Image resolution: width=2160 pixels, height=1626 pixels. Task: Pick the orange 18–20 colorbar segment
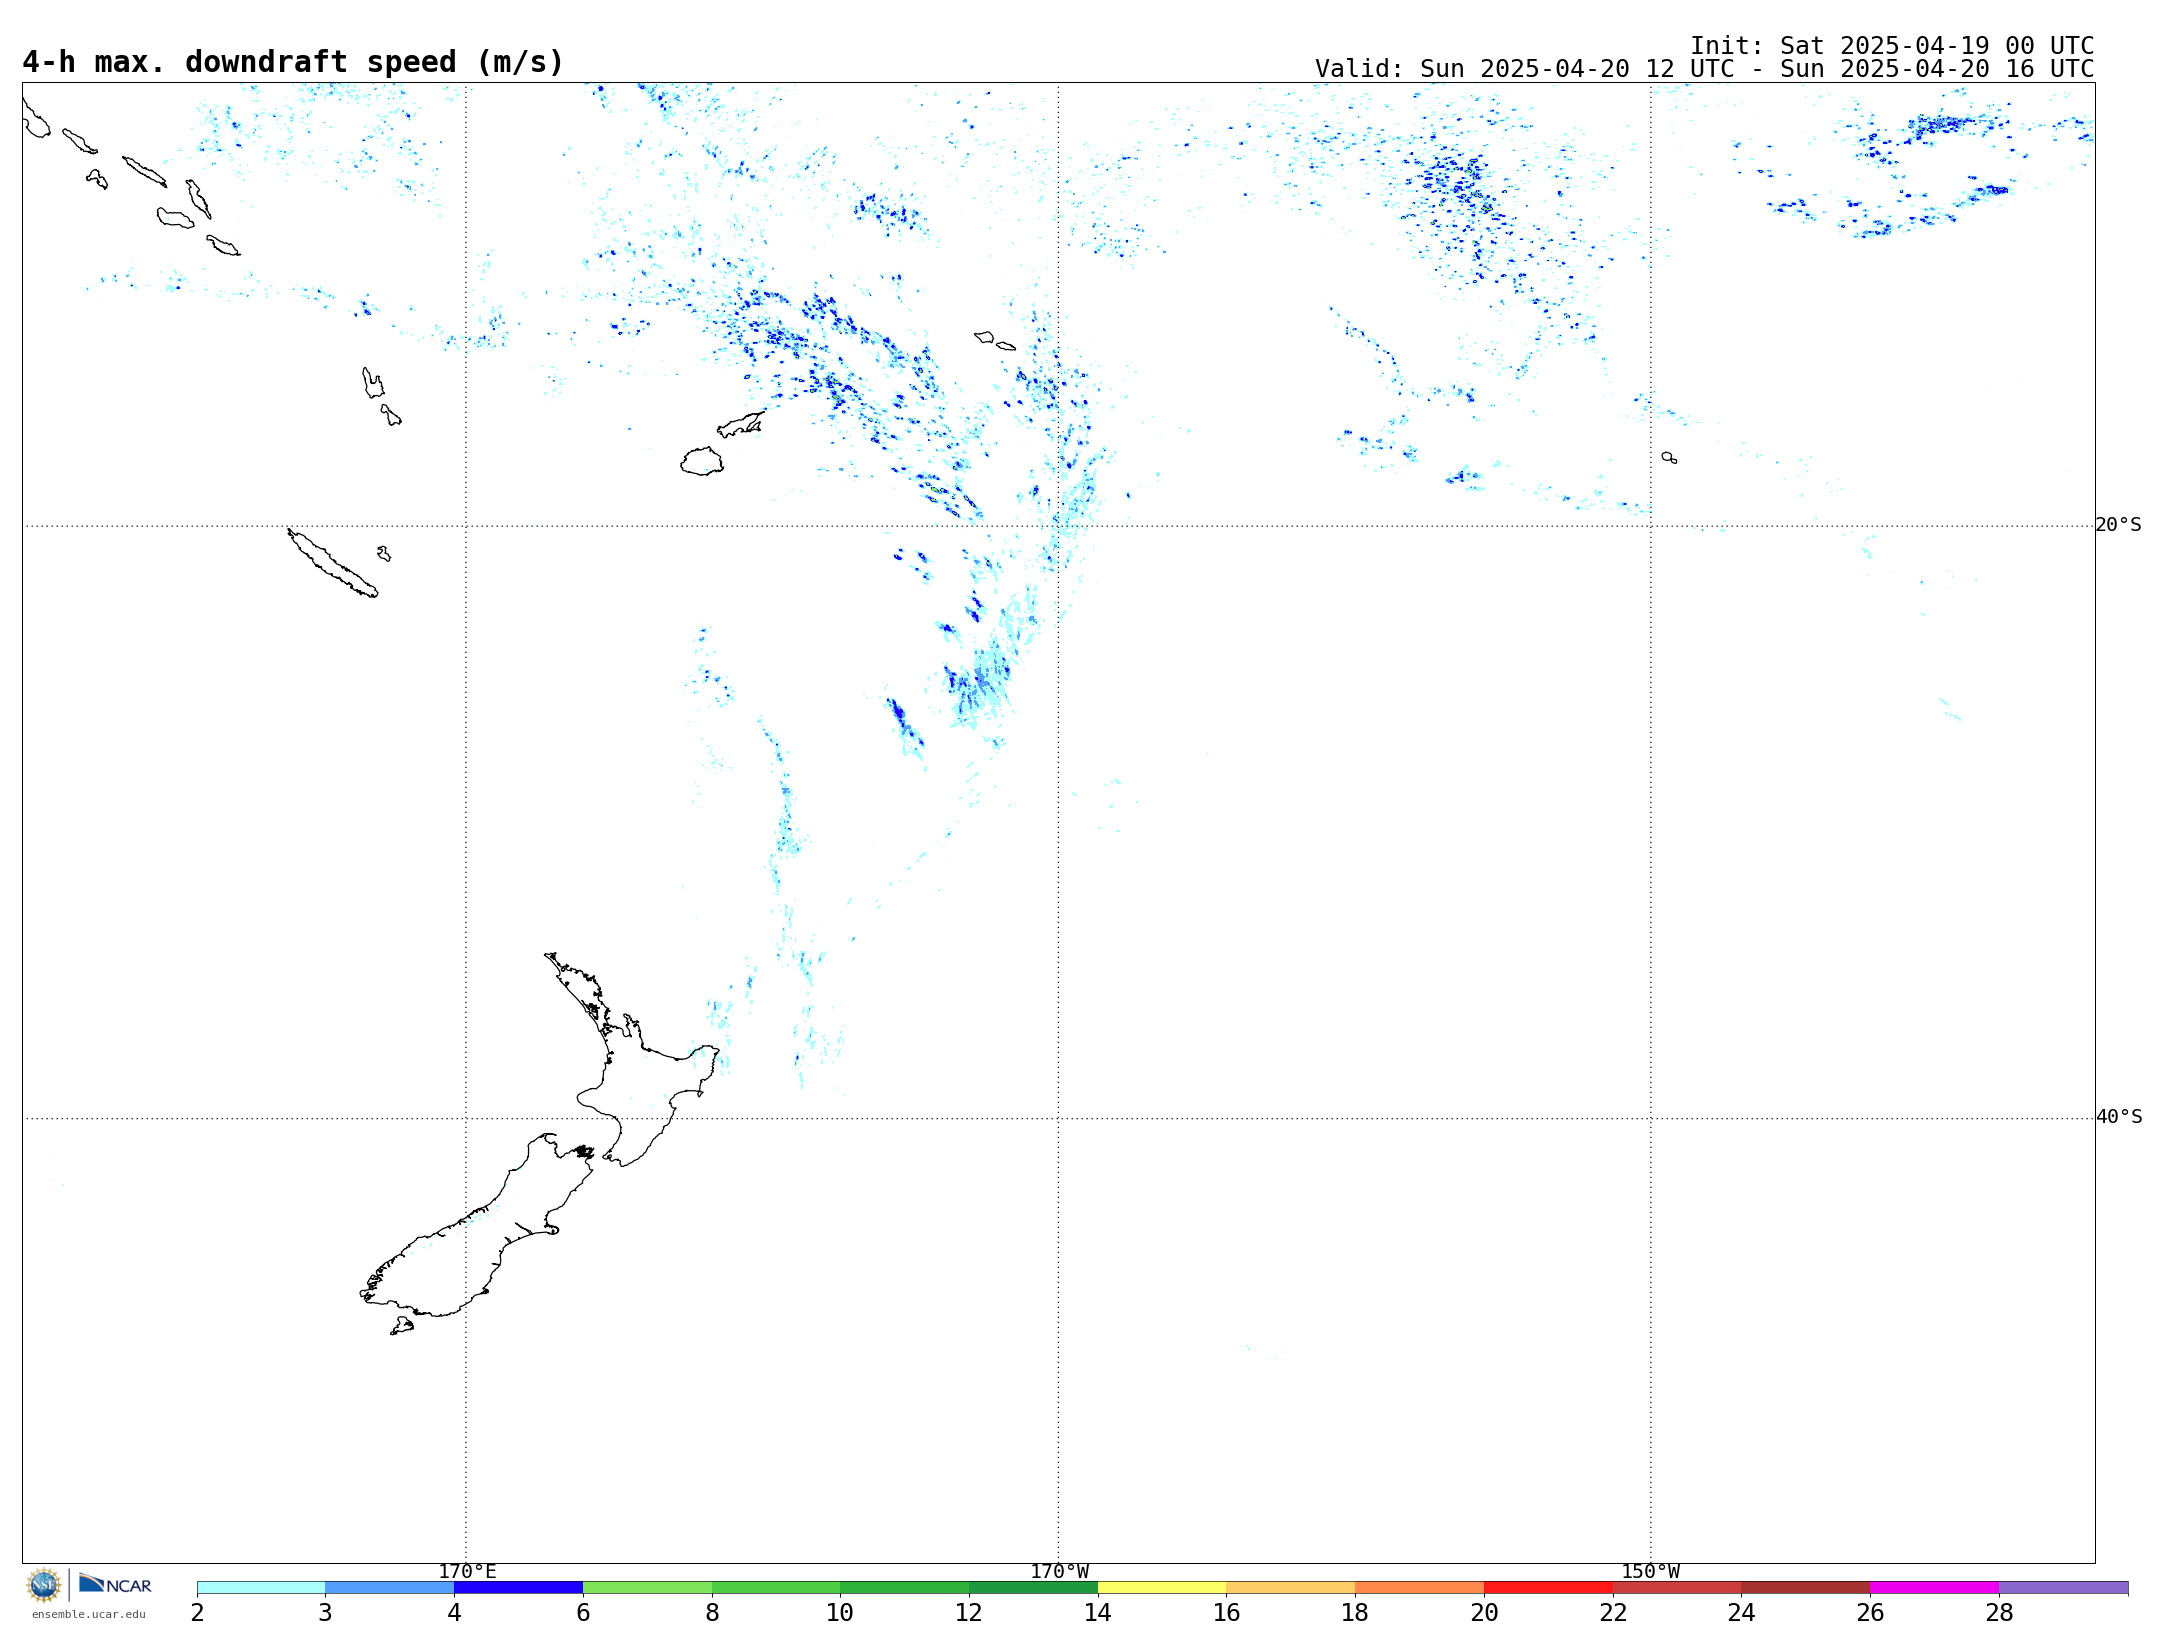[x=1420, y=1588]
